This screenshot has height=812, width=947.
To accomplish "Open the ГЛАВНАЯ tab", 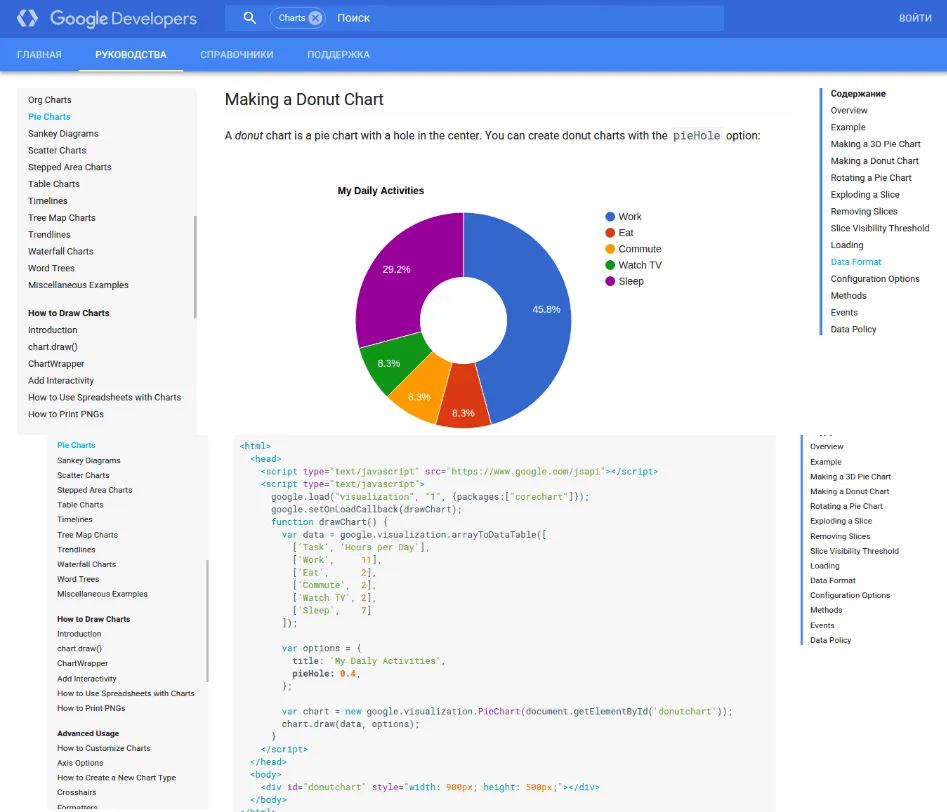I will [x=39, y=54].
